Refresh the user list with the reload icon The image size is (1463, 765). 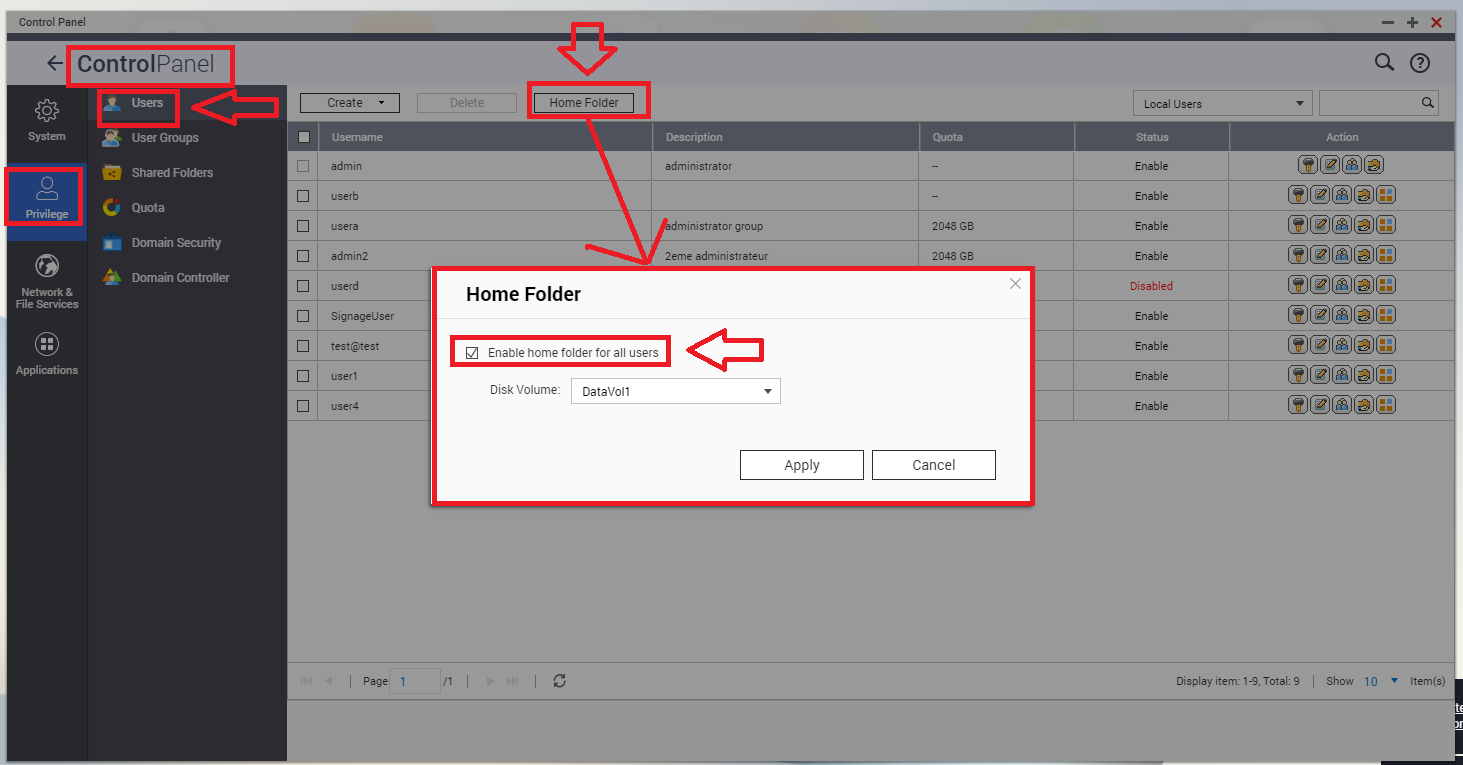pos(559,681)
